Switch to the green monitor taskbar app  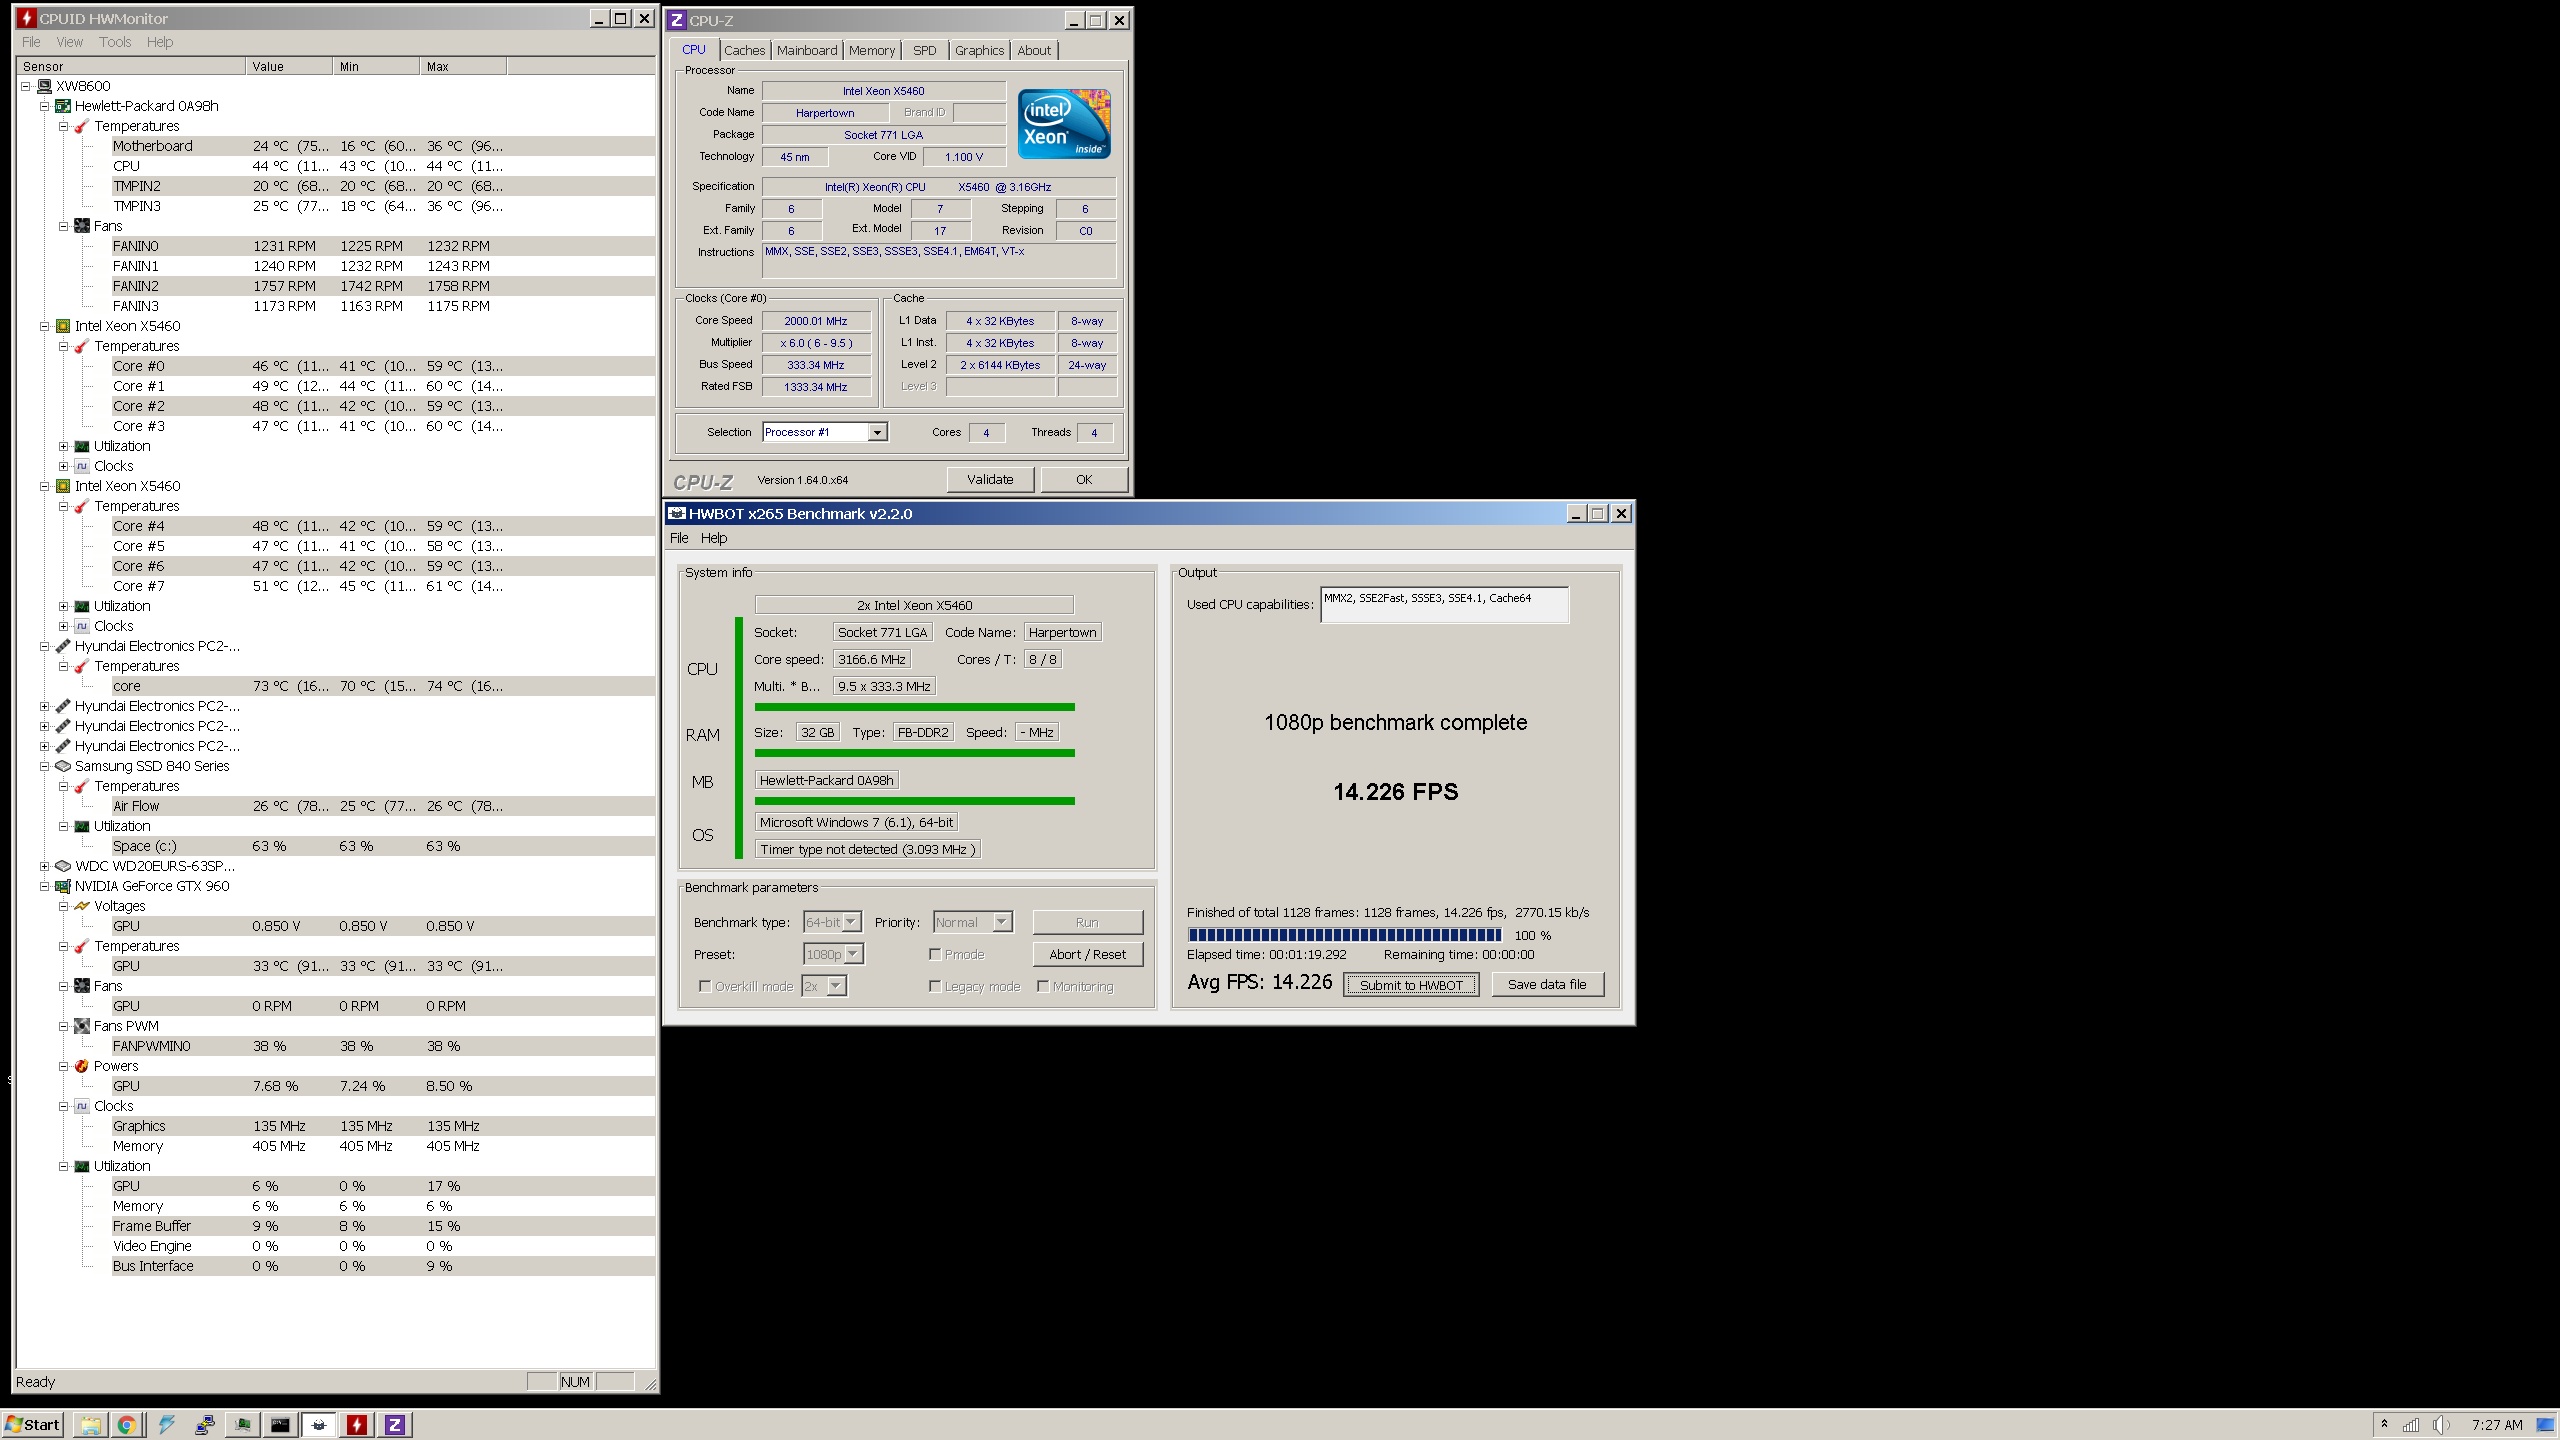(242, 1425)
